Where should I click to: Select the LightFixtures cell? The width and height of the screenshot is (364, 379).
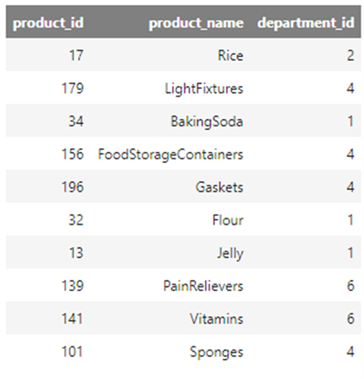tap(204, 89)
